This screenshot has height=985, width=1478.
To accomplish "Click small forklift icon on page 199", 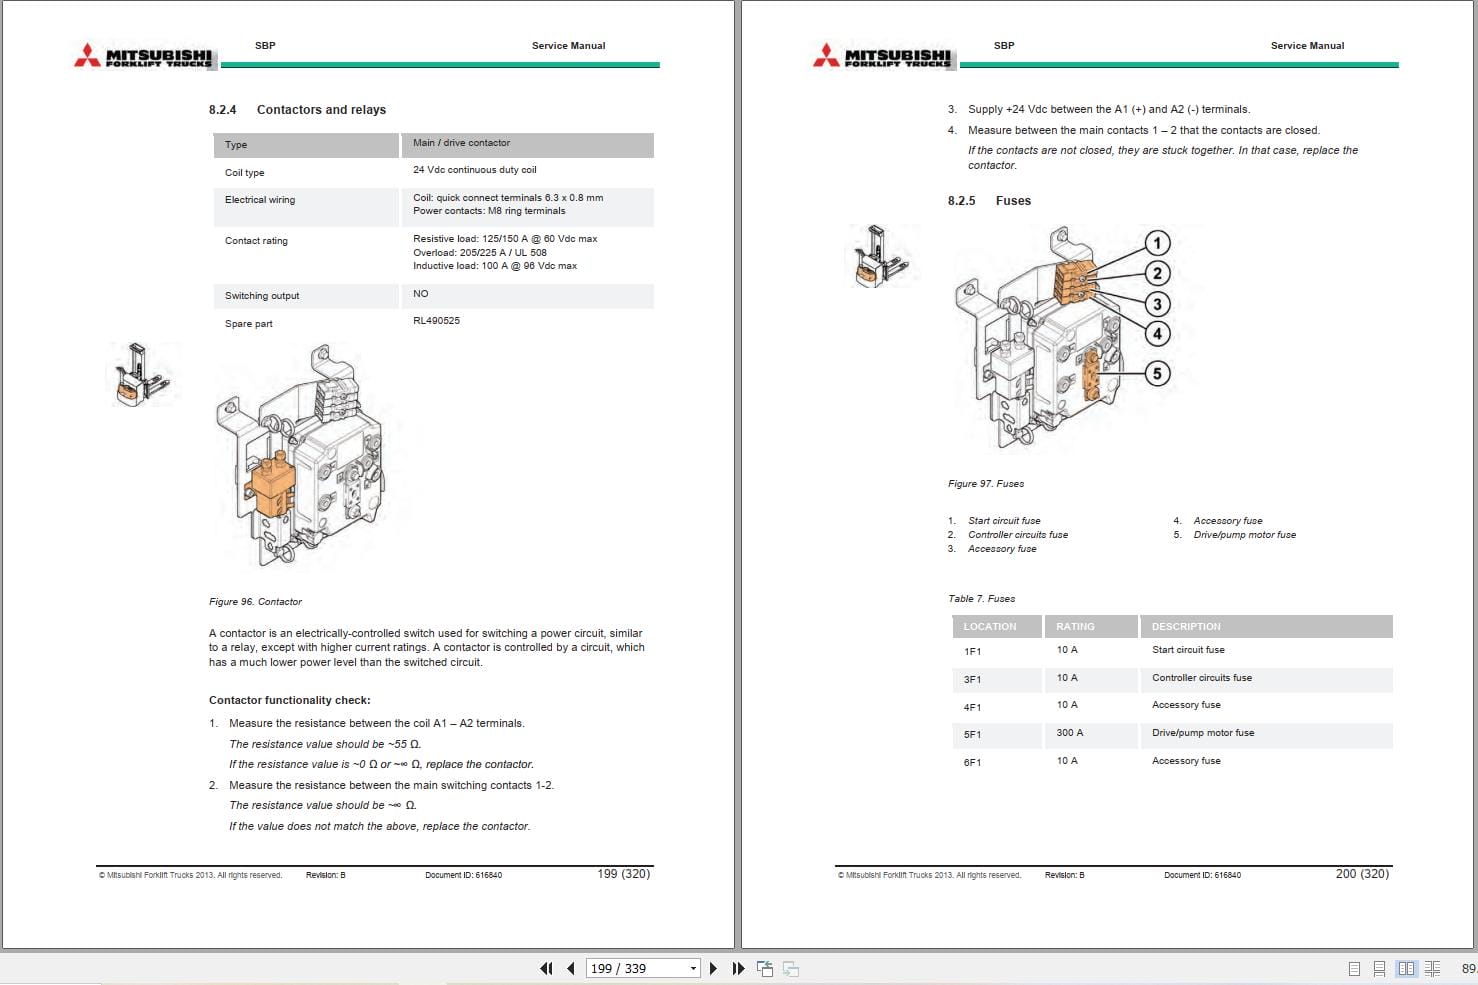I will coord(141,374).
